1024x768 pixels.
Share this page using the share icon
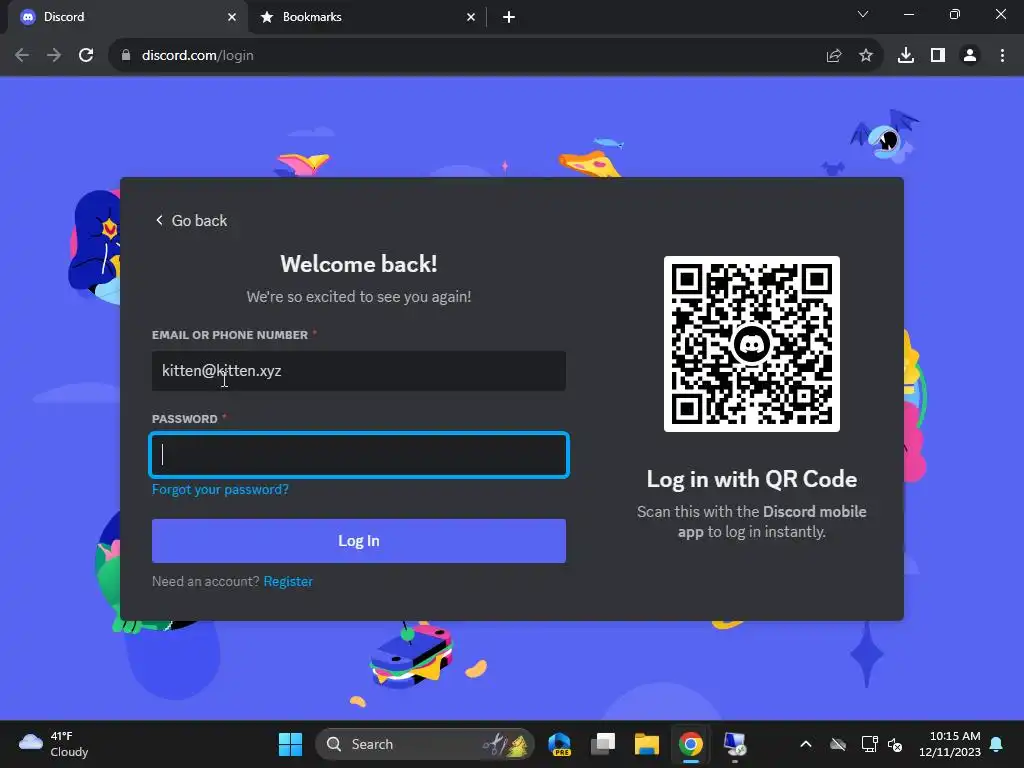pyautogui.click(x=833, y=56)
